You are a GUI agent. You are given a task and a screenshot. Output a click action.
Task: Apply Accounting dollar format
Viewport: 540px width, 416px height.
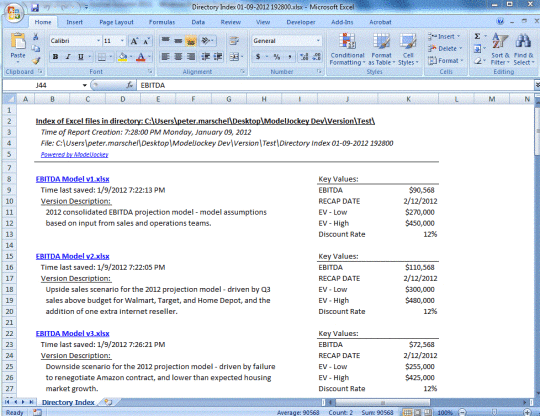(258, 57)
